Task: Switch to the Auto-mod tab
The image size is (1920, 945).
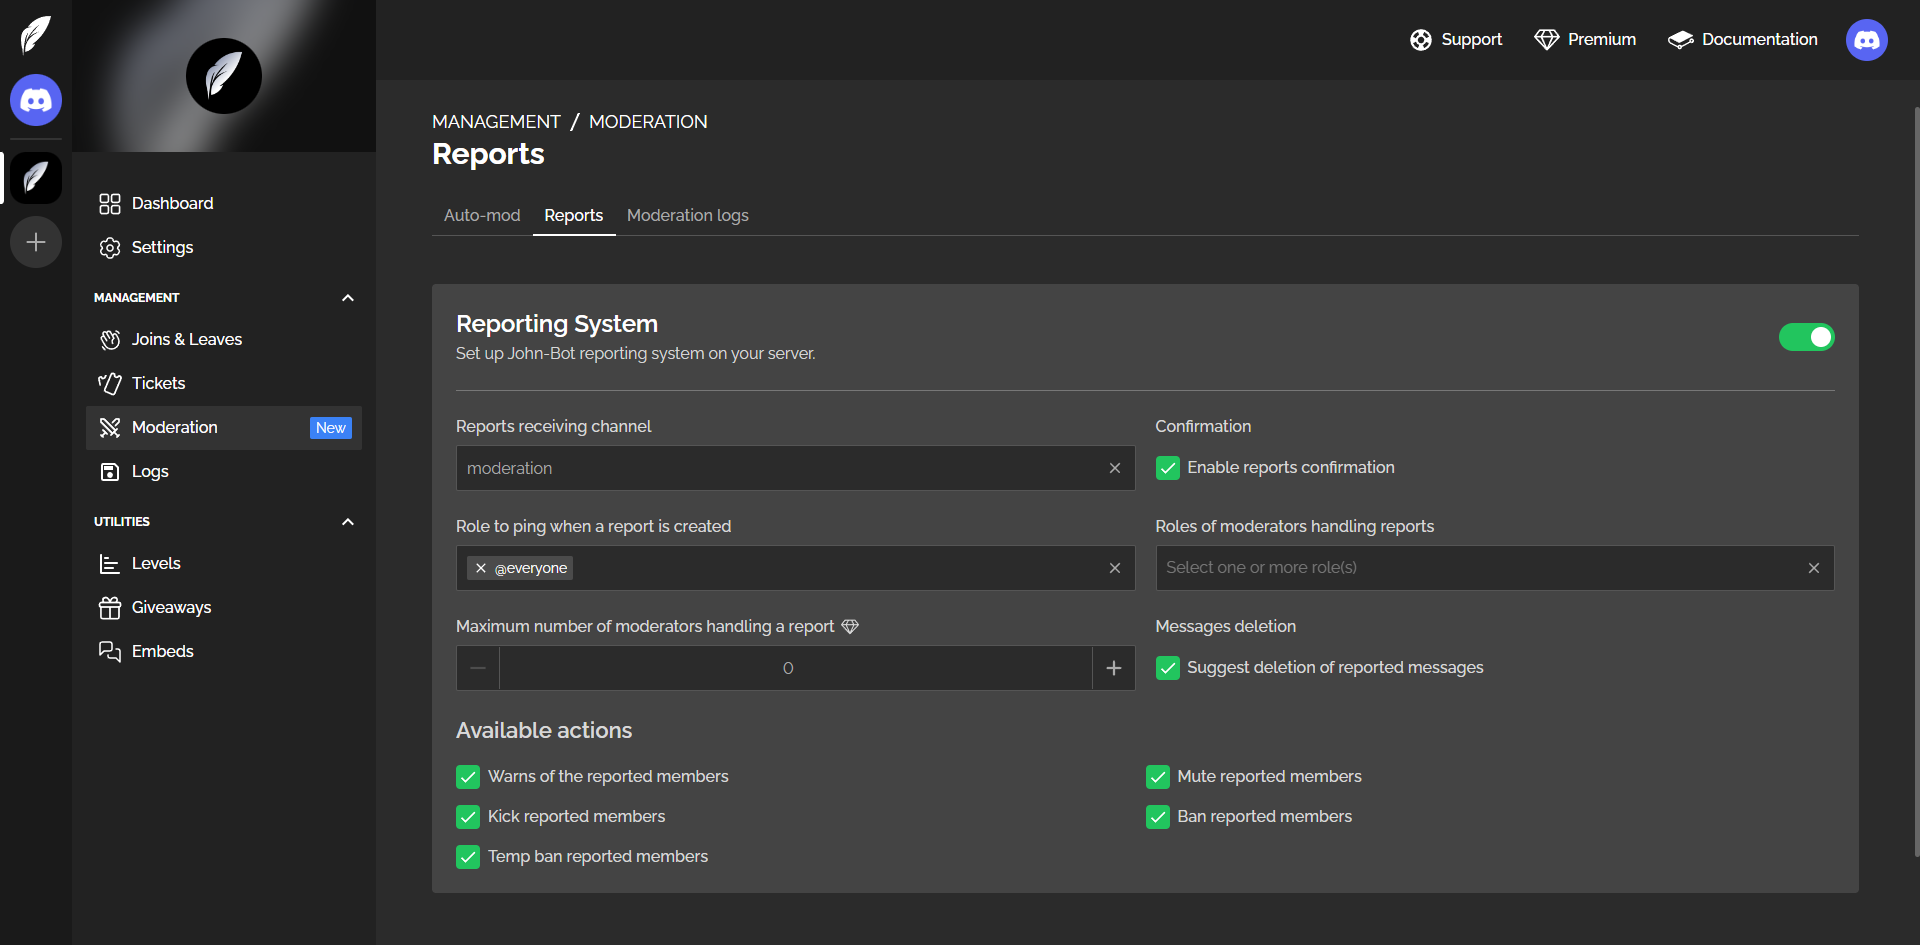Action: click(x=482, y=216)
